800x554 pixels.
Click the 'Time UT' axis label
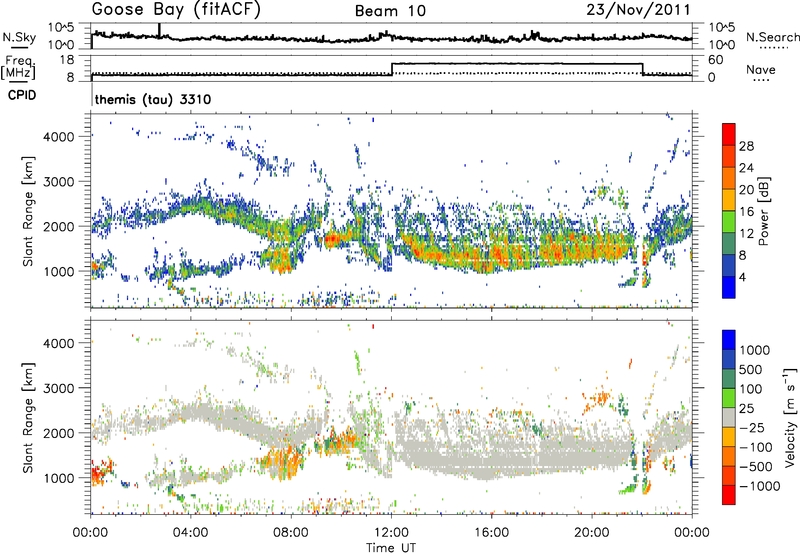coord(391,548)
